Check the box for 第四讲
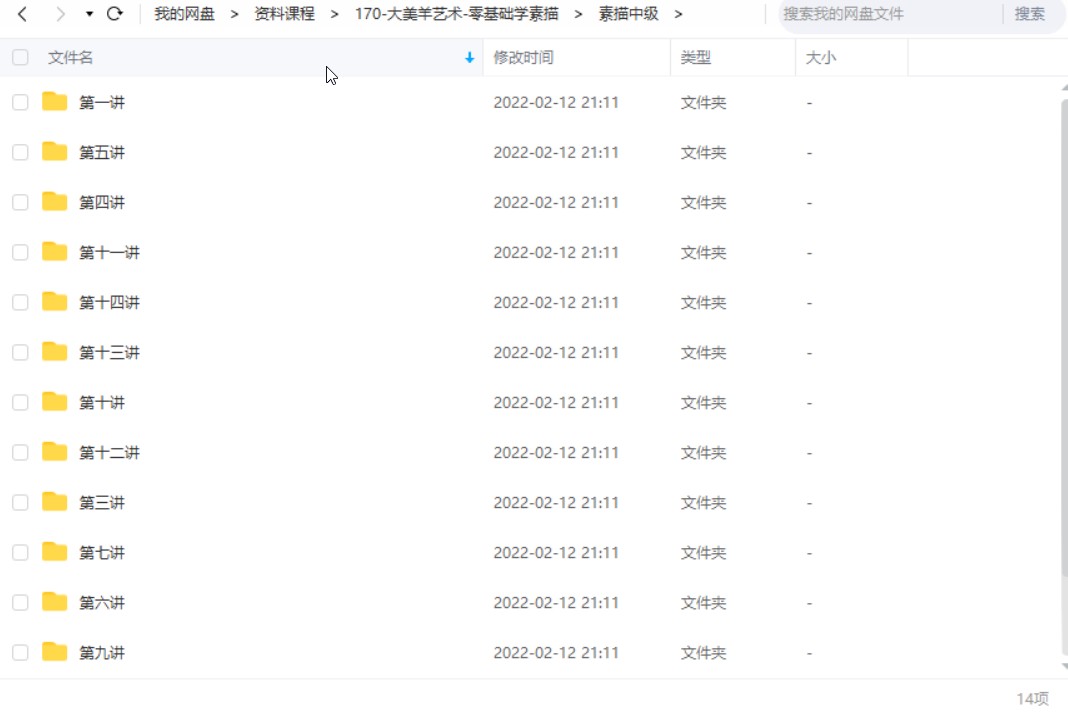1068x719 pixels. [x=20, y=202]
